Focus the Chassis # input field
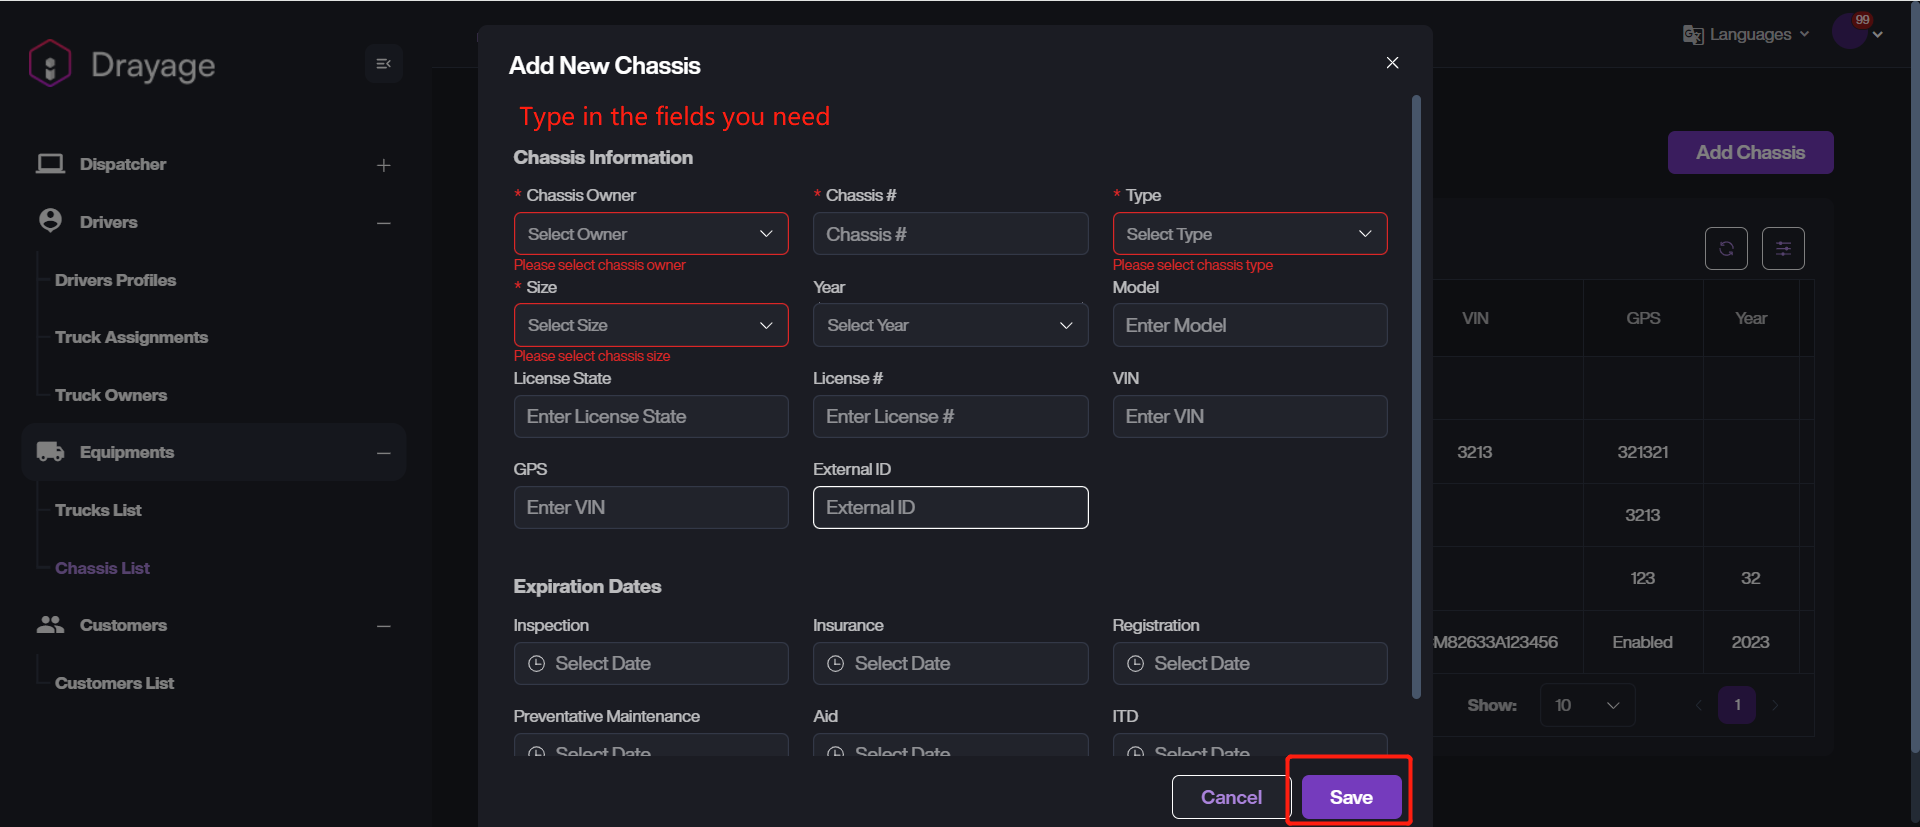This screenshot has height=827, width=1920. (949, 234)
